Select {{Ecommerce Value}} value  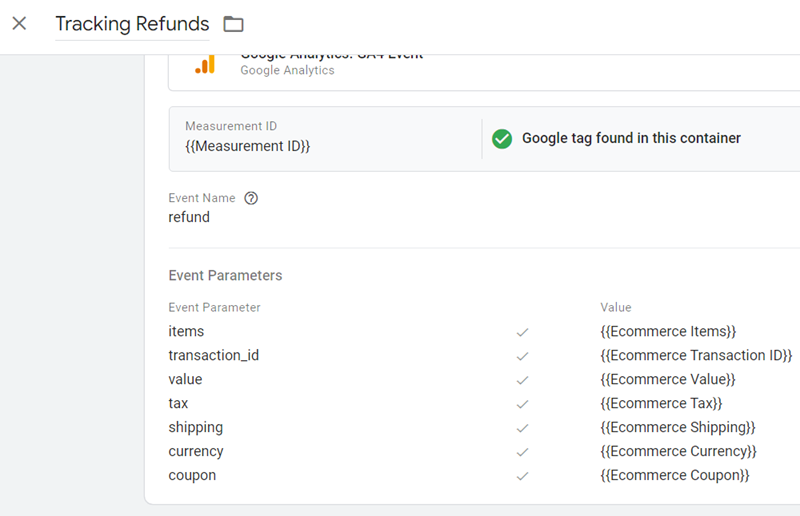668,379
